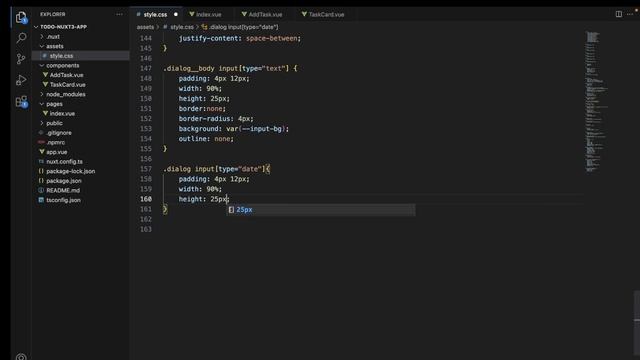The image size is (640, 360).
Task: Click the "background: var(--input-bg);" line
Action: [233, 129]
